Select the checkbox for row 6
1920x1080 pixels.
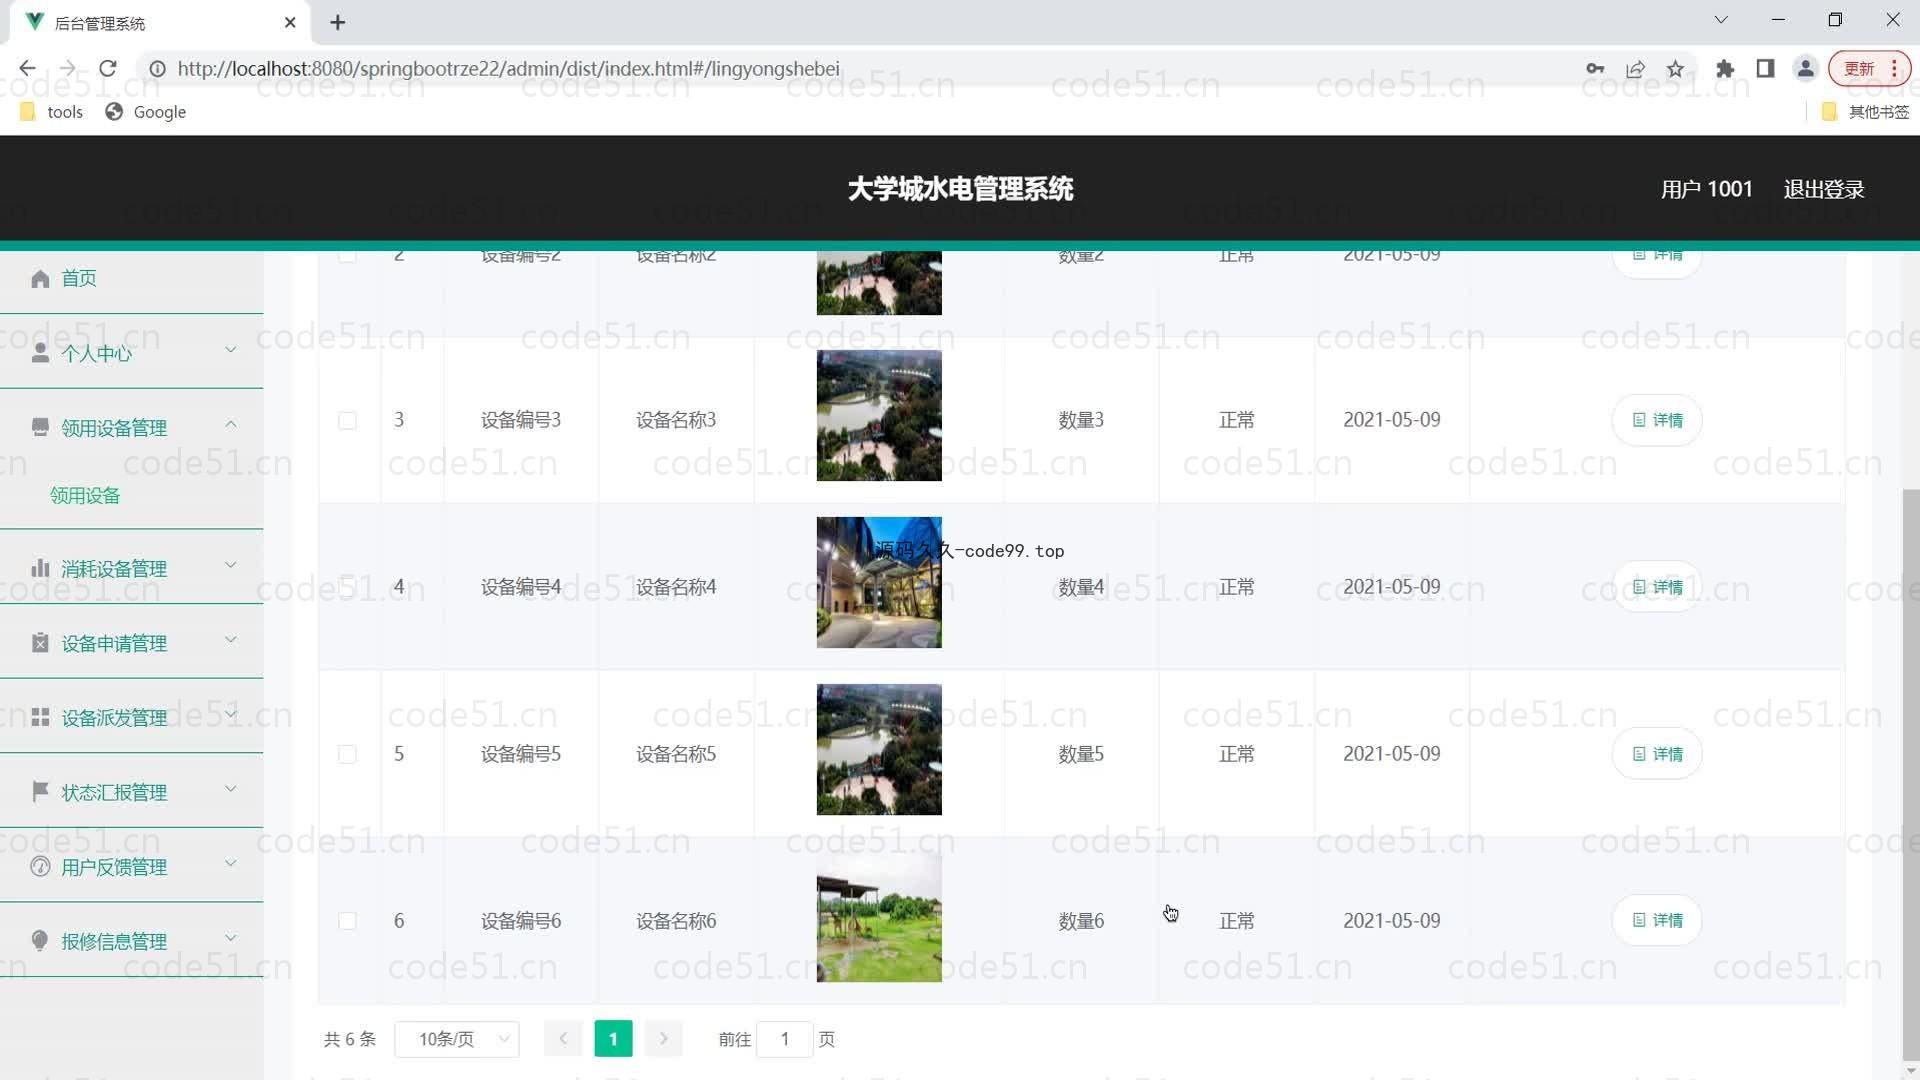[347, 921]
